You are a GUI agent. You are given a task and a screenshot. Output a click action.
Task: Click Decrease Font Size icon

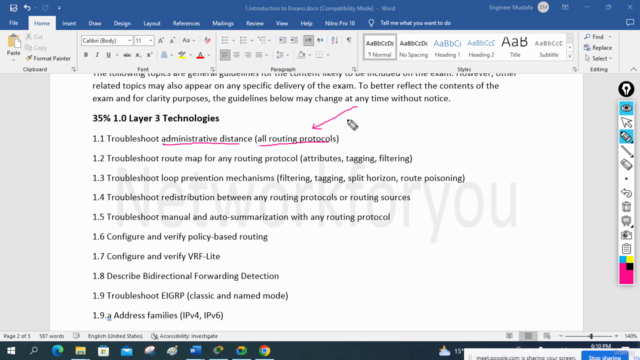(x=172, y=40)
